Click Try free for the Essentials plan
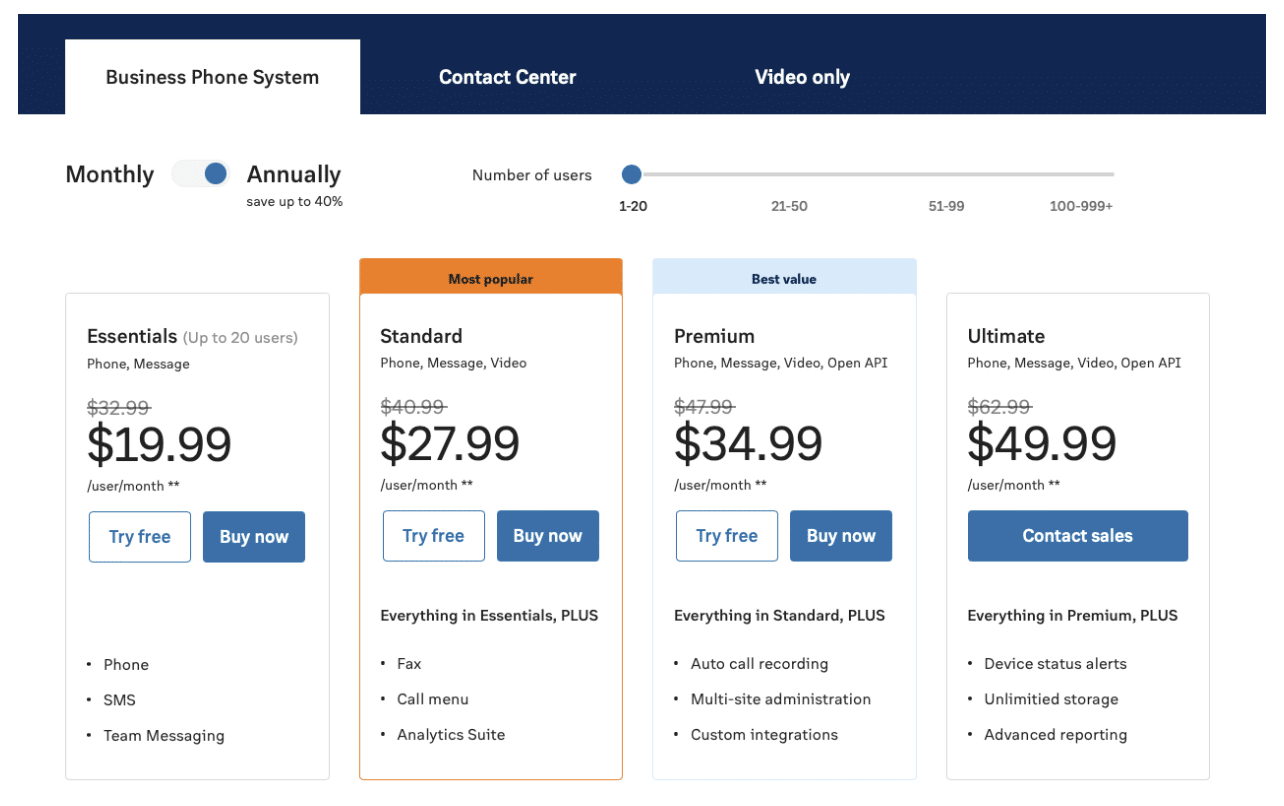 (x=140, y=537)
